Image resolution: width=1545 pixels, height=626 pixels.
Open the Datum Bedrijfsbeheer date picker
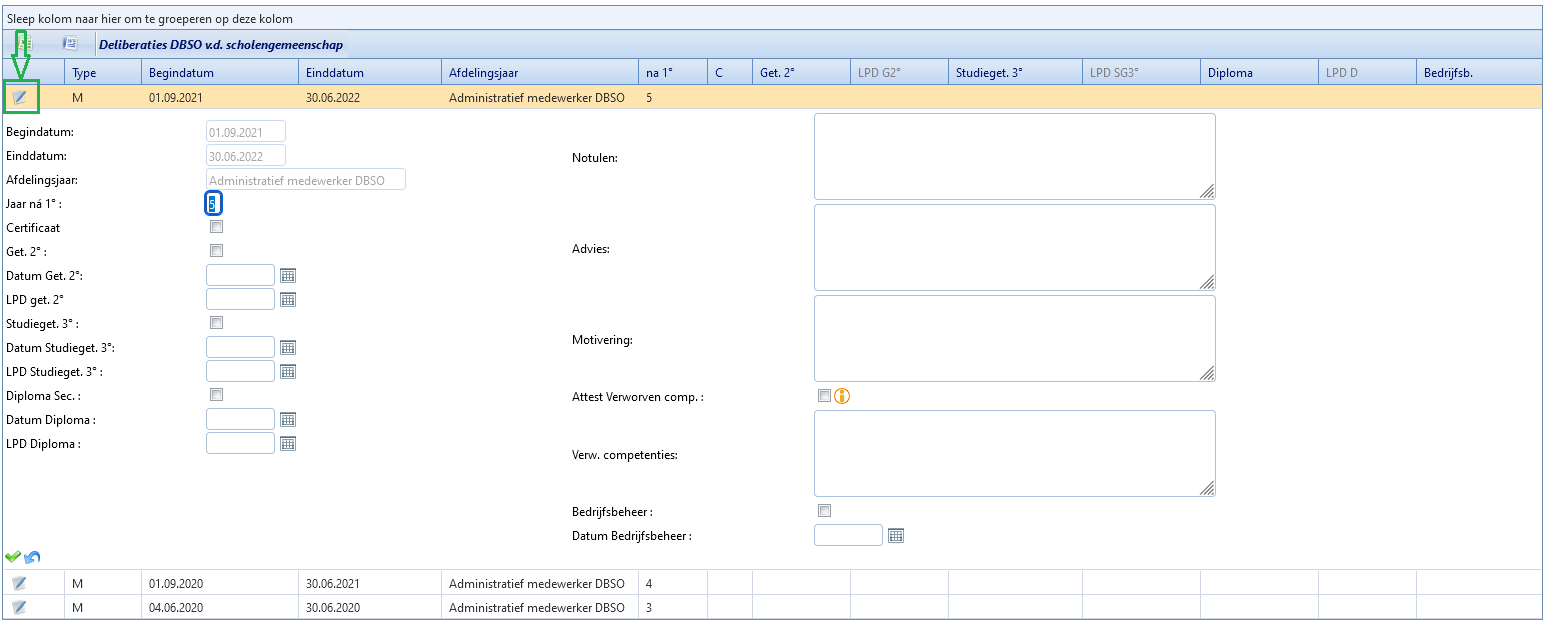click(896, 535)
